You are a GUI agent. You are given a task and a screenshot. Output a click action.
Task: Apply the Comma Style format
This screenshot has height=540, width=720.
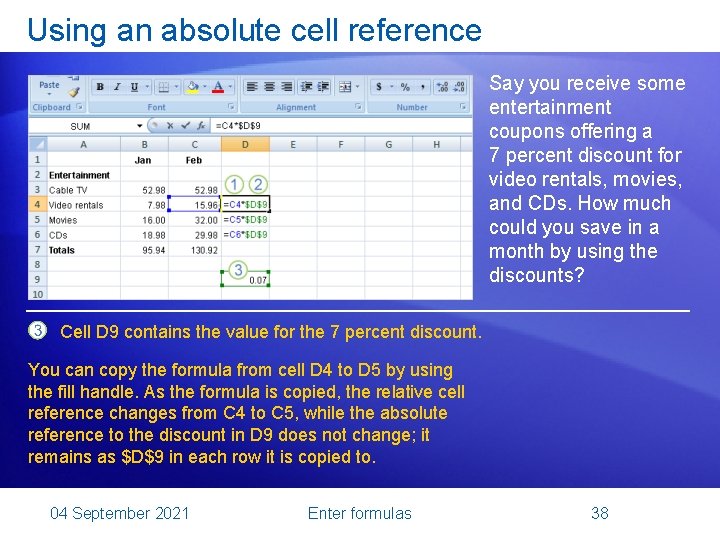click(x=422, y=87)
